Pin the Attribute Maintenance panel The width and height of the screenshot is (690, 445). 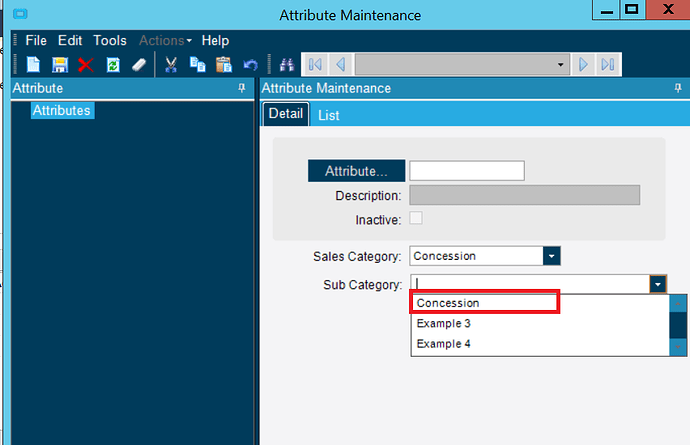678,88
